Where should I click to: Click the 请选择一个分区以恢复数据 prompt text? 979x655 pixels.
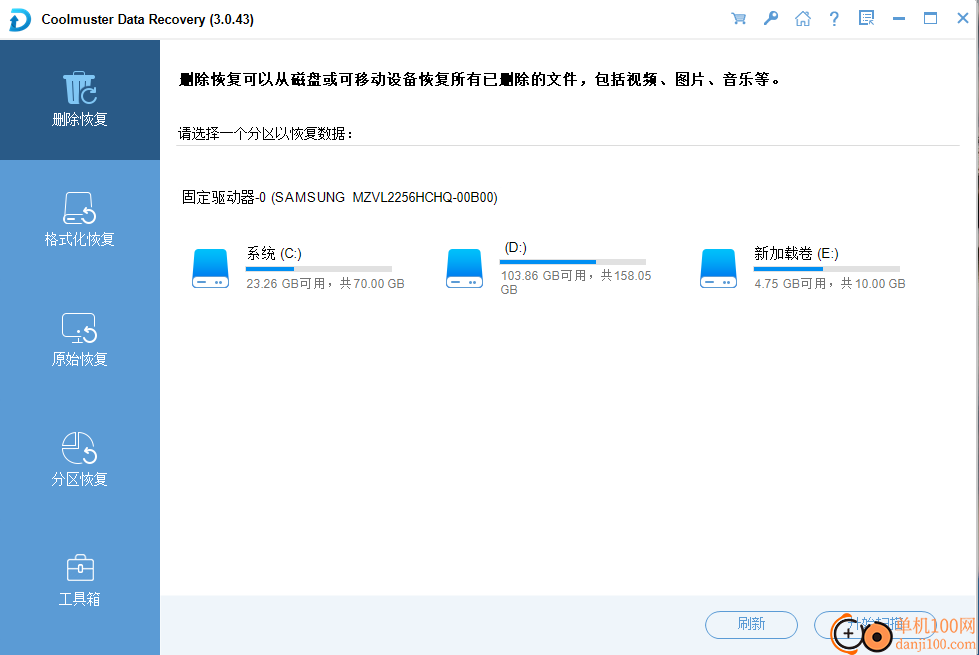pyautogui.click(x=265, y=134)
